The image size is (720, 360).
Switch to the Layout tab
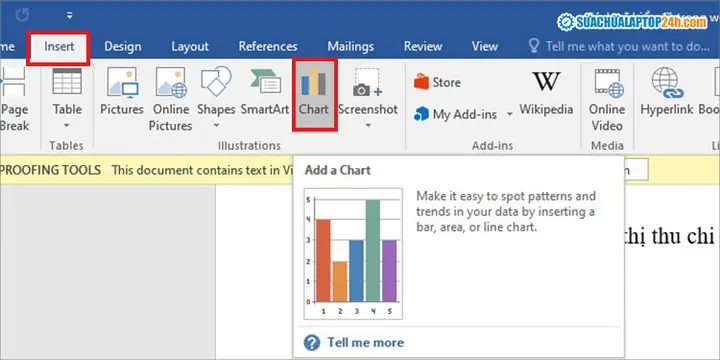tap(190, 46)
